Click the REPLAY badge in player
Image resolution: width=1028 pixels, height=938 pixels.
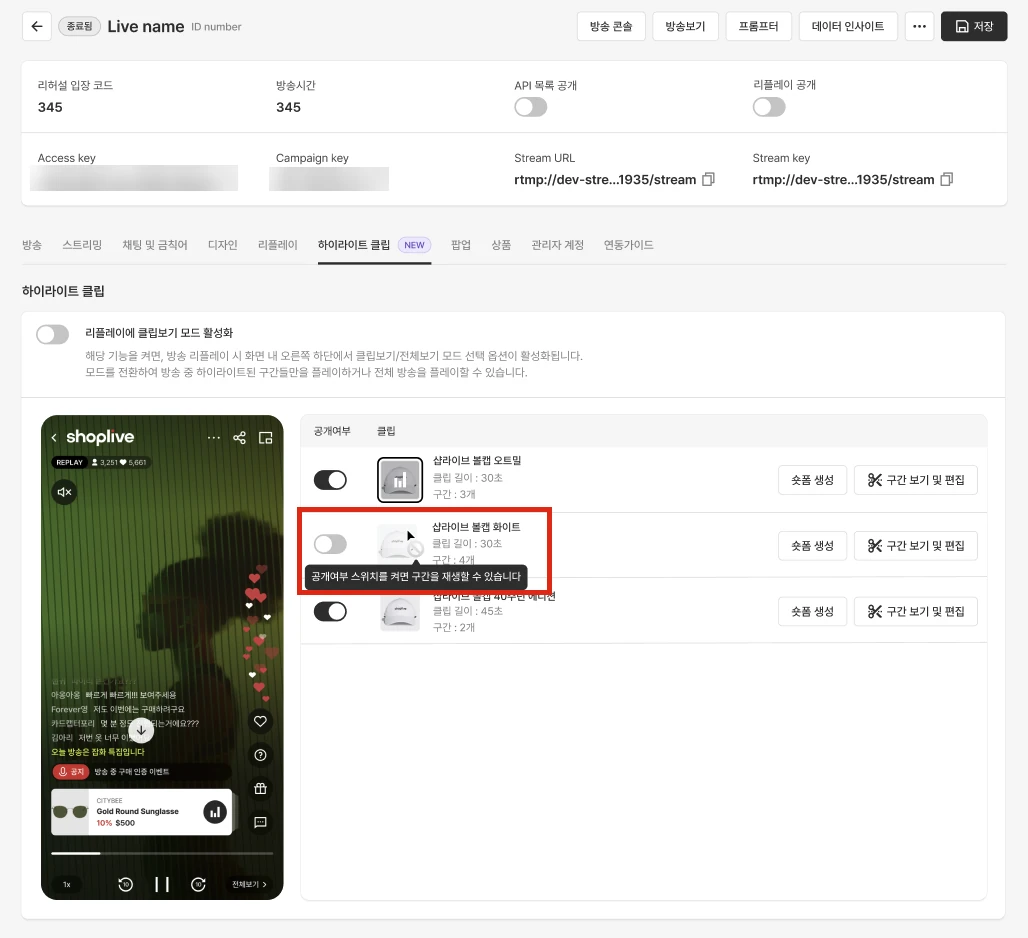69,462
